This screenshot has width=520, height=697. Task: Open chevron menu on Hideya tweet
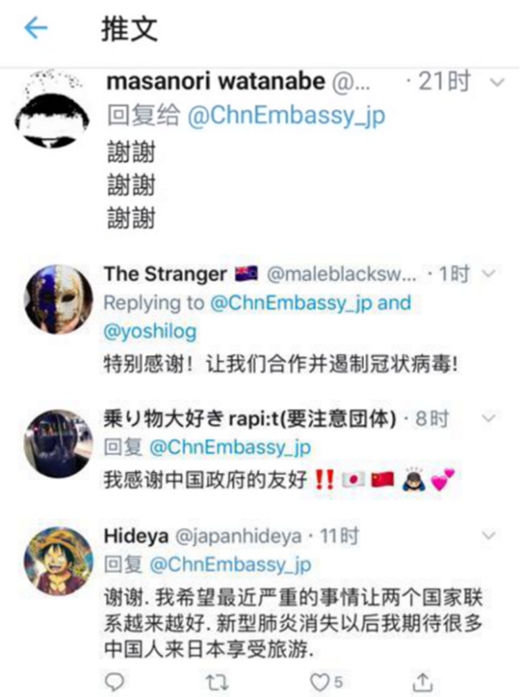[x=489, y=536]
